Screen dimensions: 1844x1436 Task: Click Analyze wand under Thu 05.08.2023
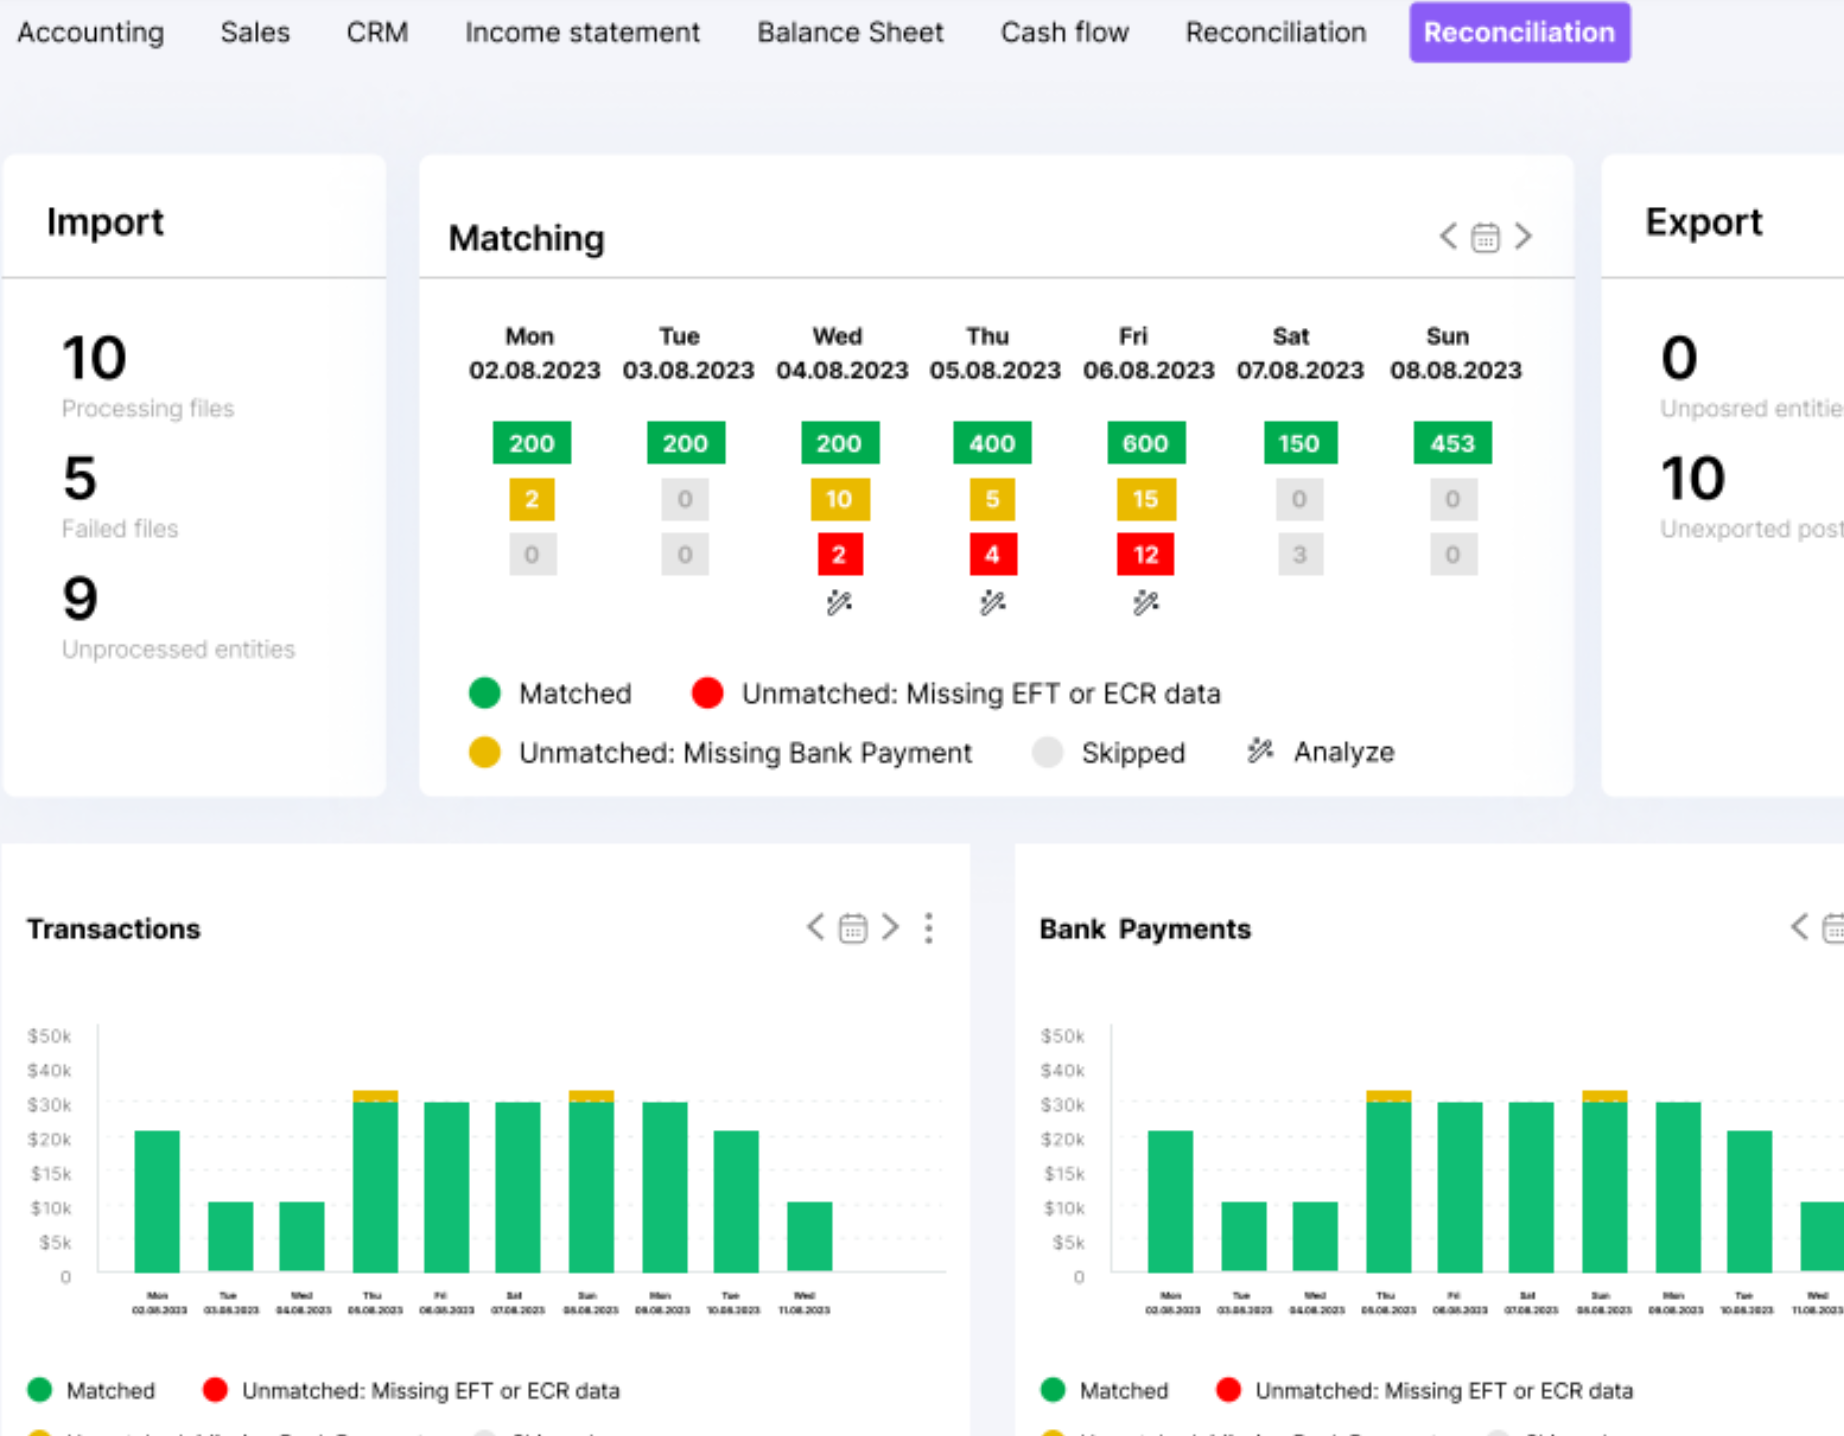992,603
